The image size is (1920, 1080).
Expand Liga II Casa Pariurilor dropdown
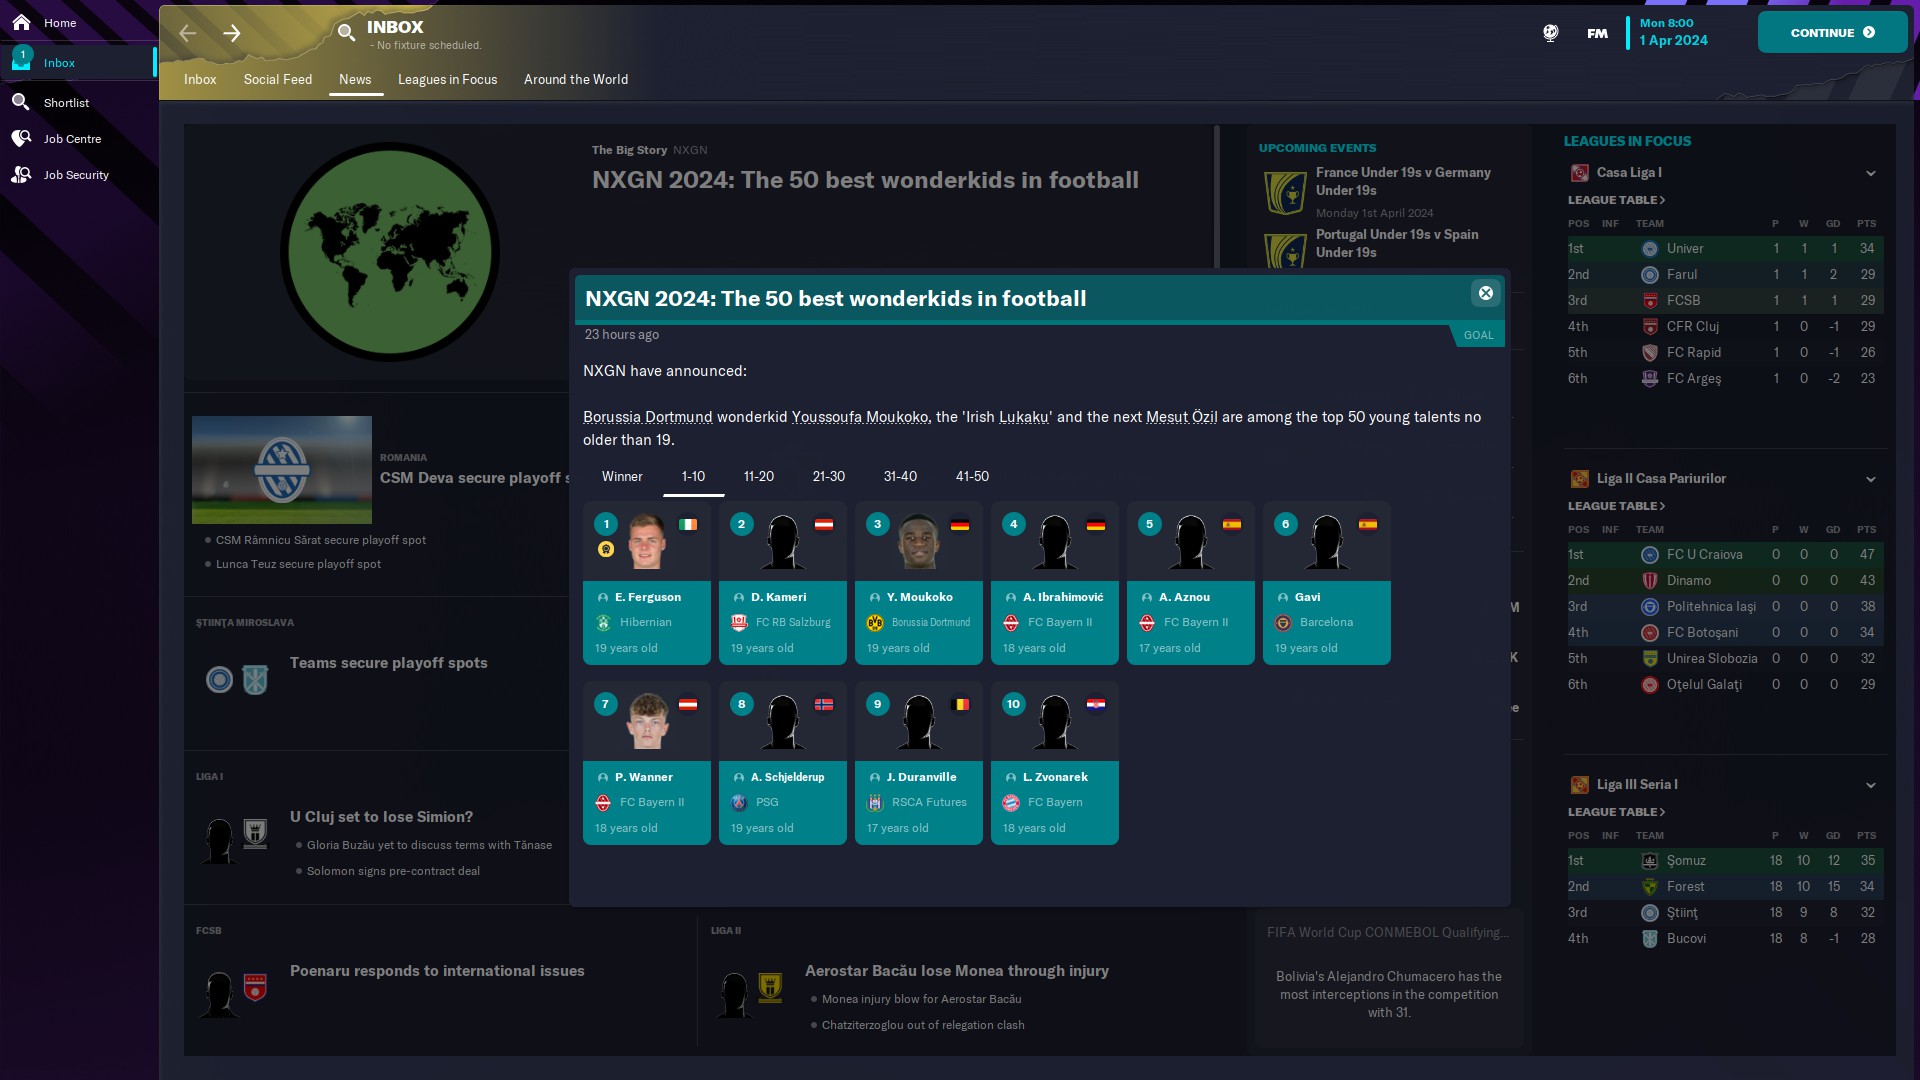[x=1870, y=479]
